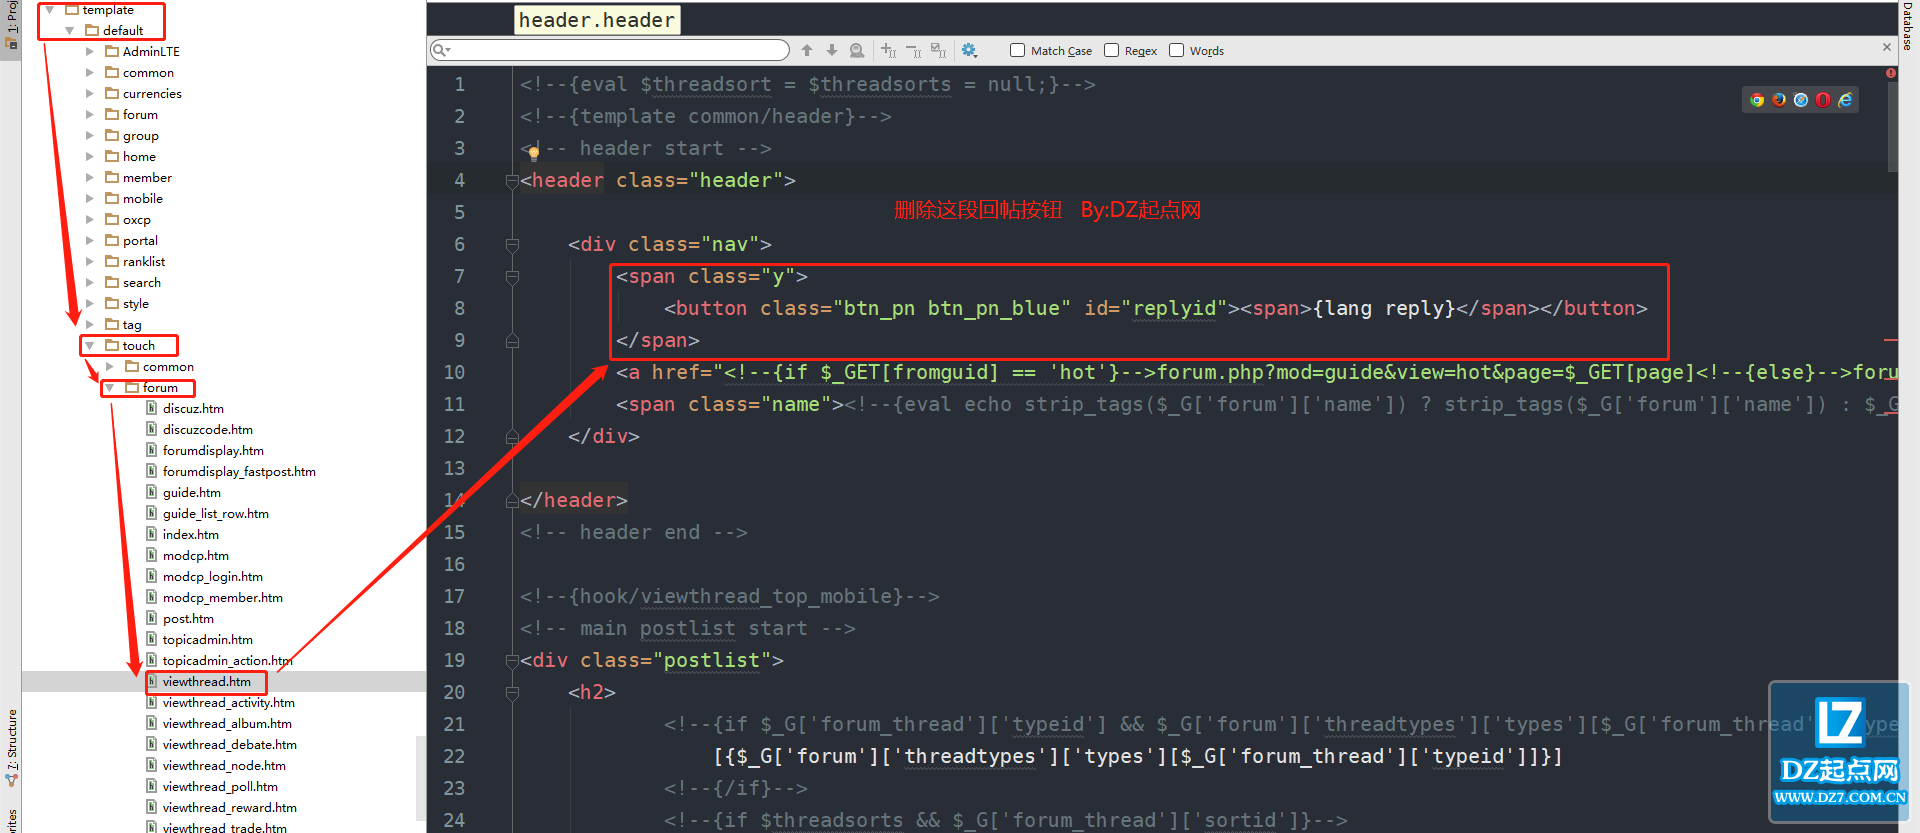
Task: Open preview in Internet Explorer
Action: point(1845,100)
